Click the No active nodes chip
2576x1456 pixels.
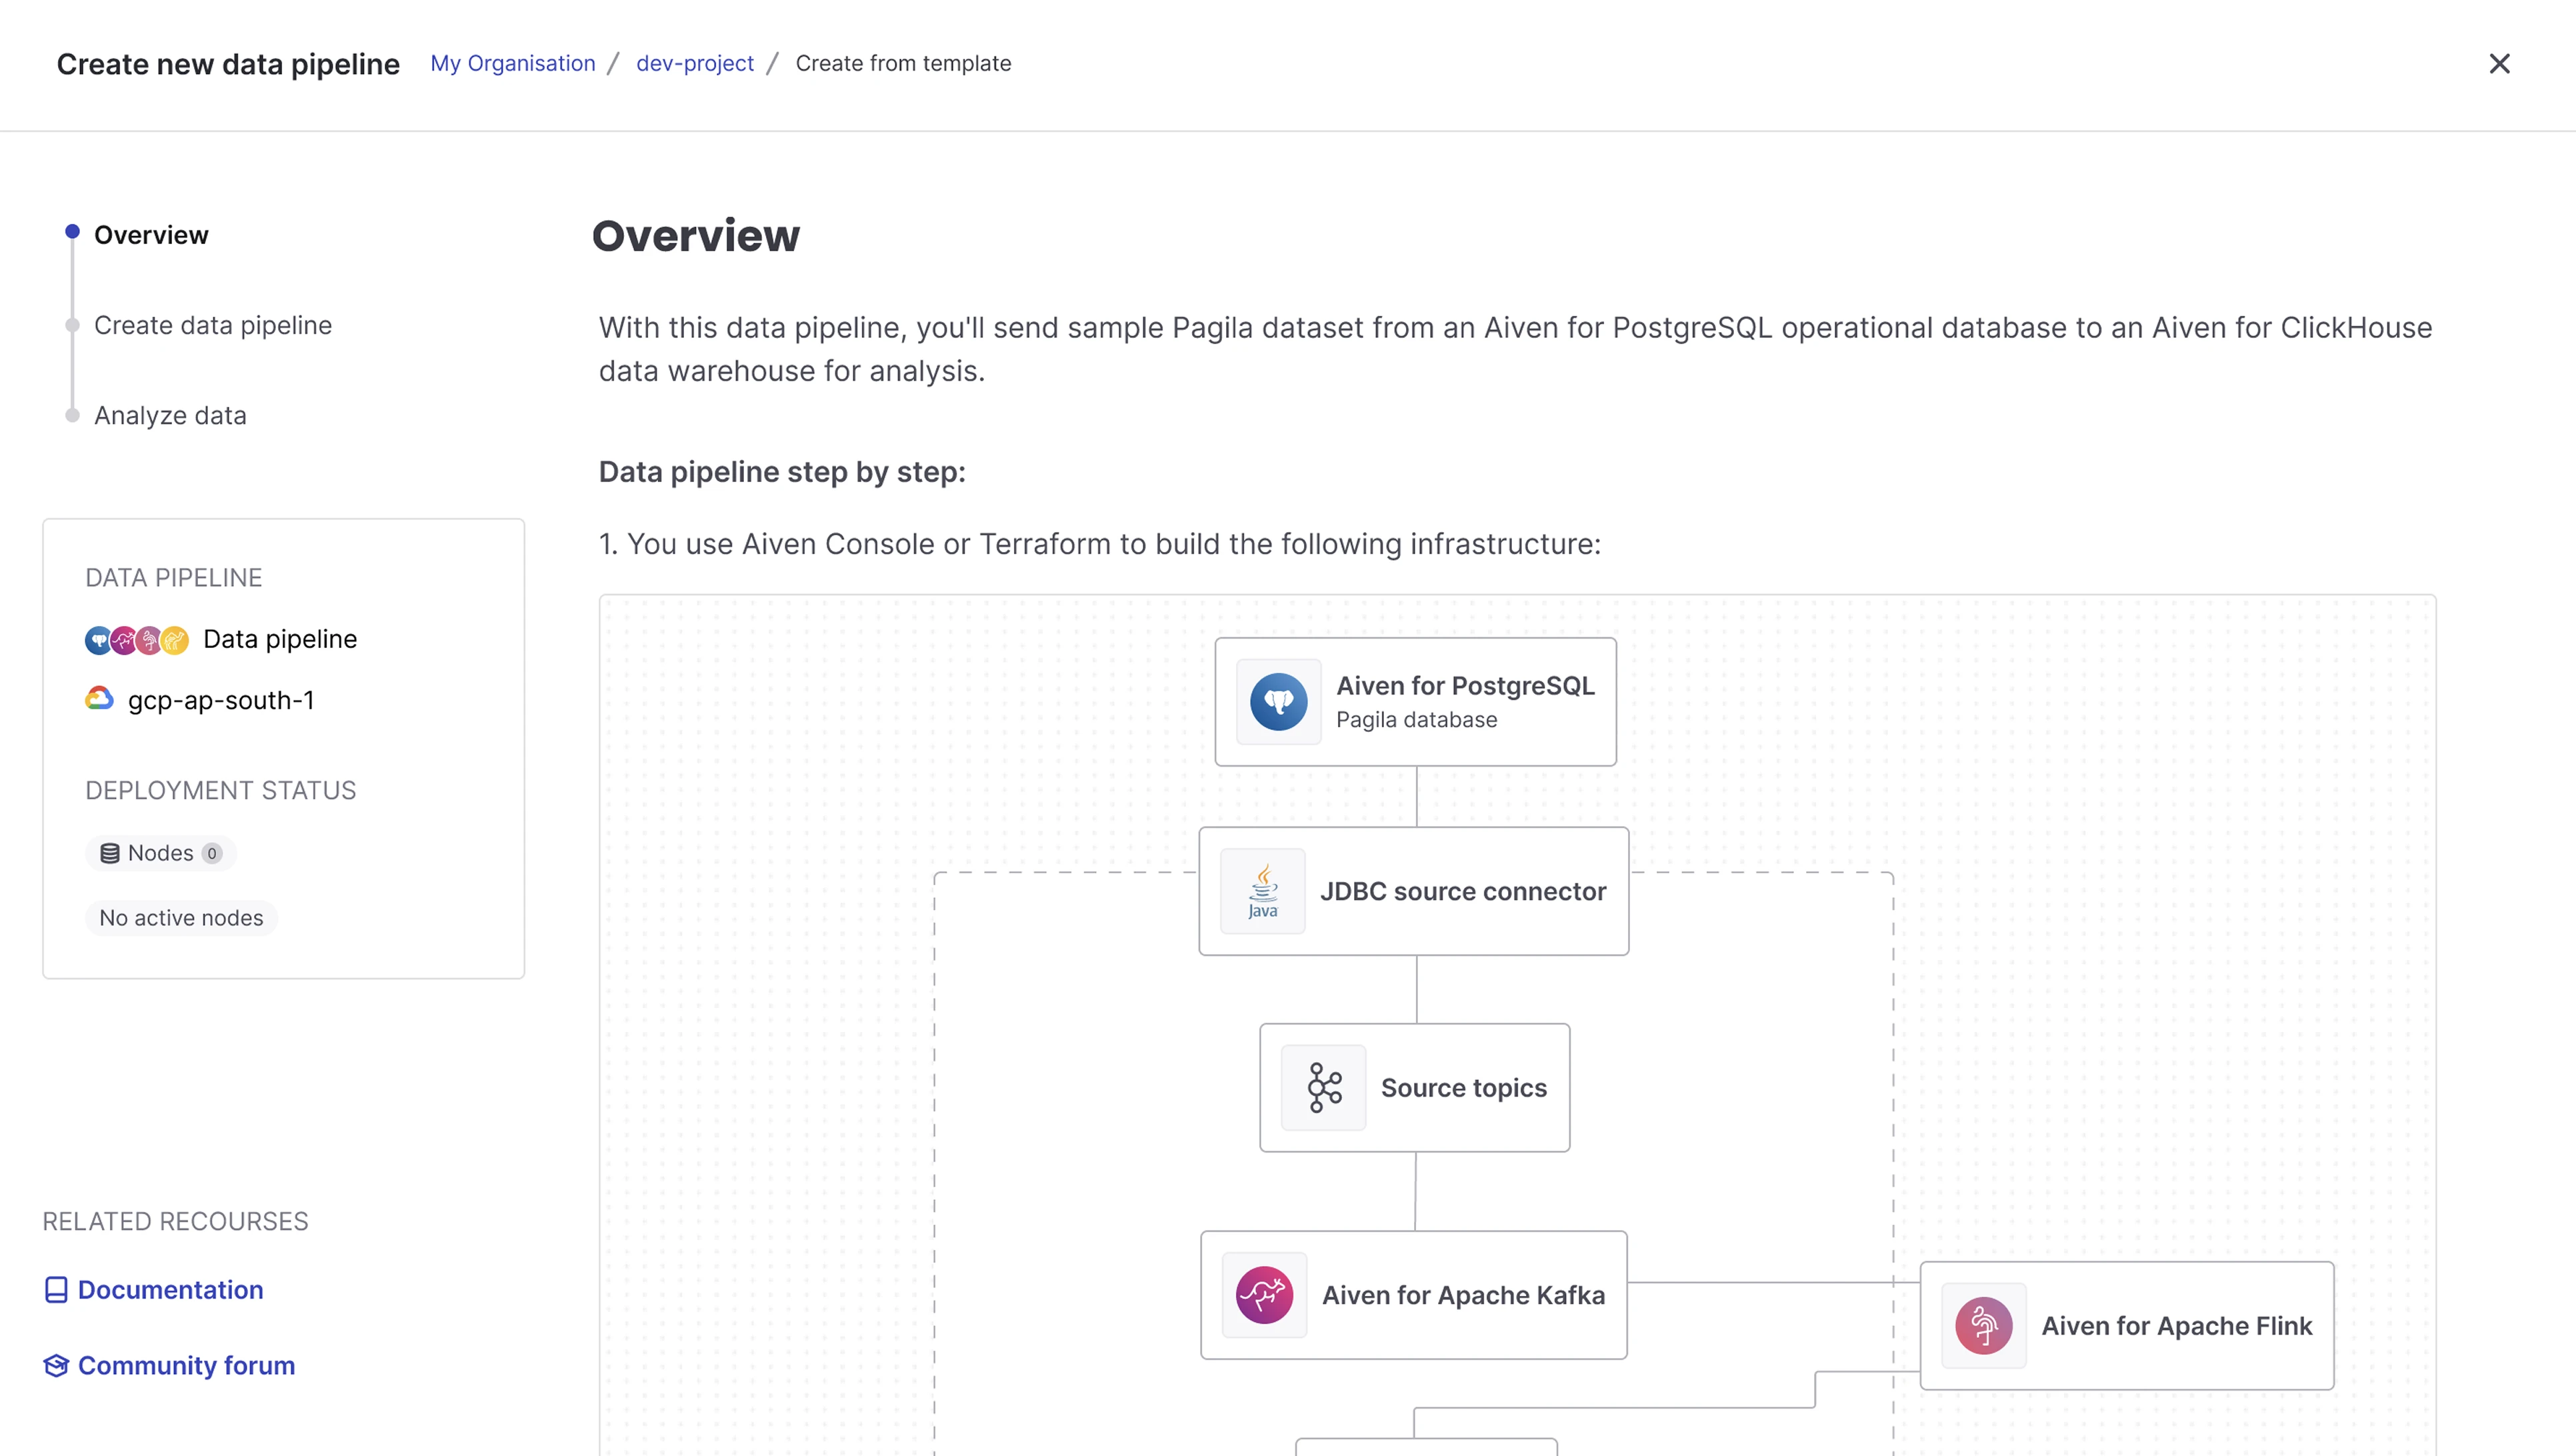(181, 918)
